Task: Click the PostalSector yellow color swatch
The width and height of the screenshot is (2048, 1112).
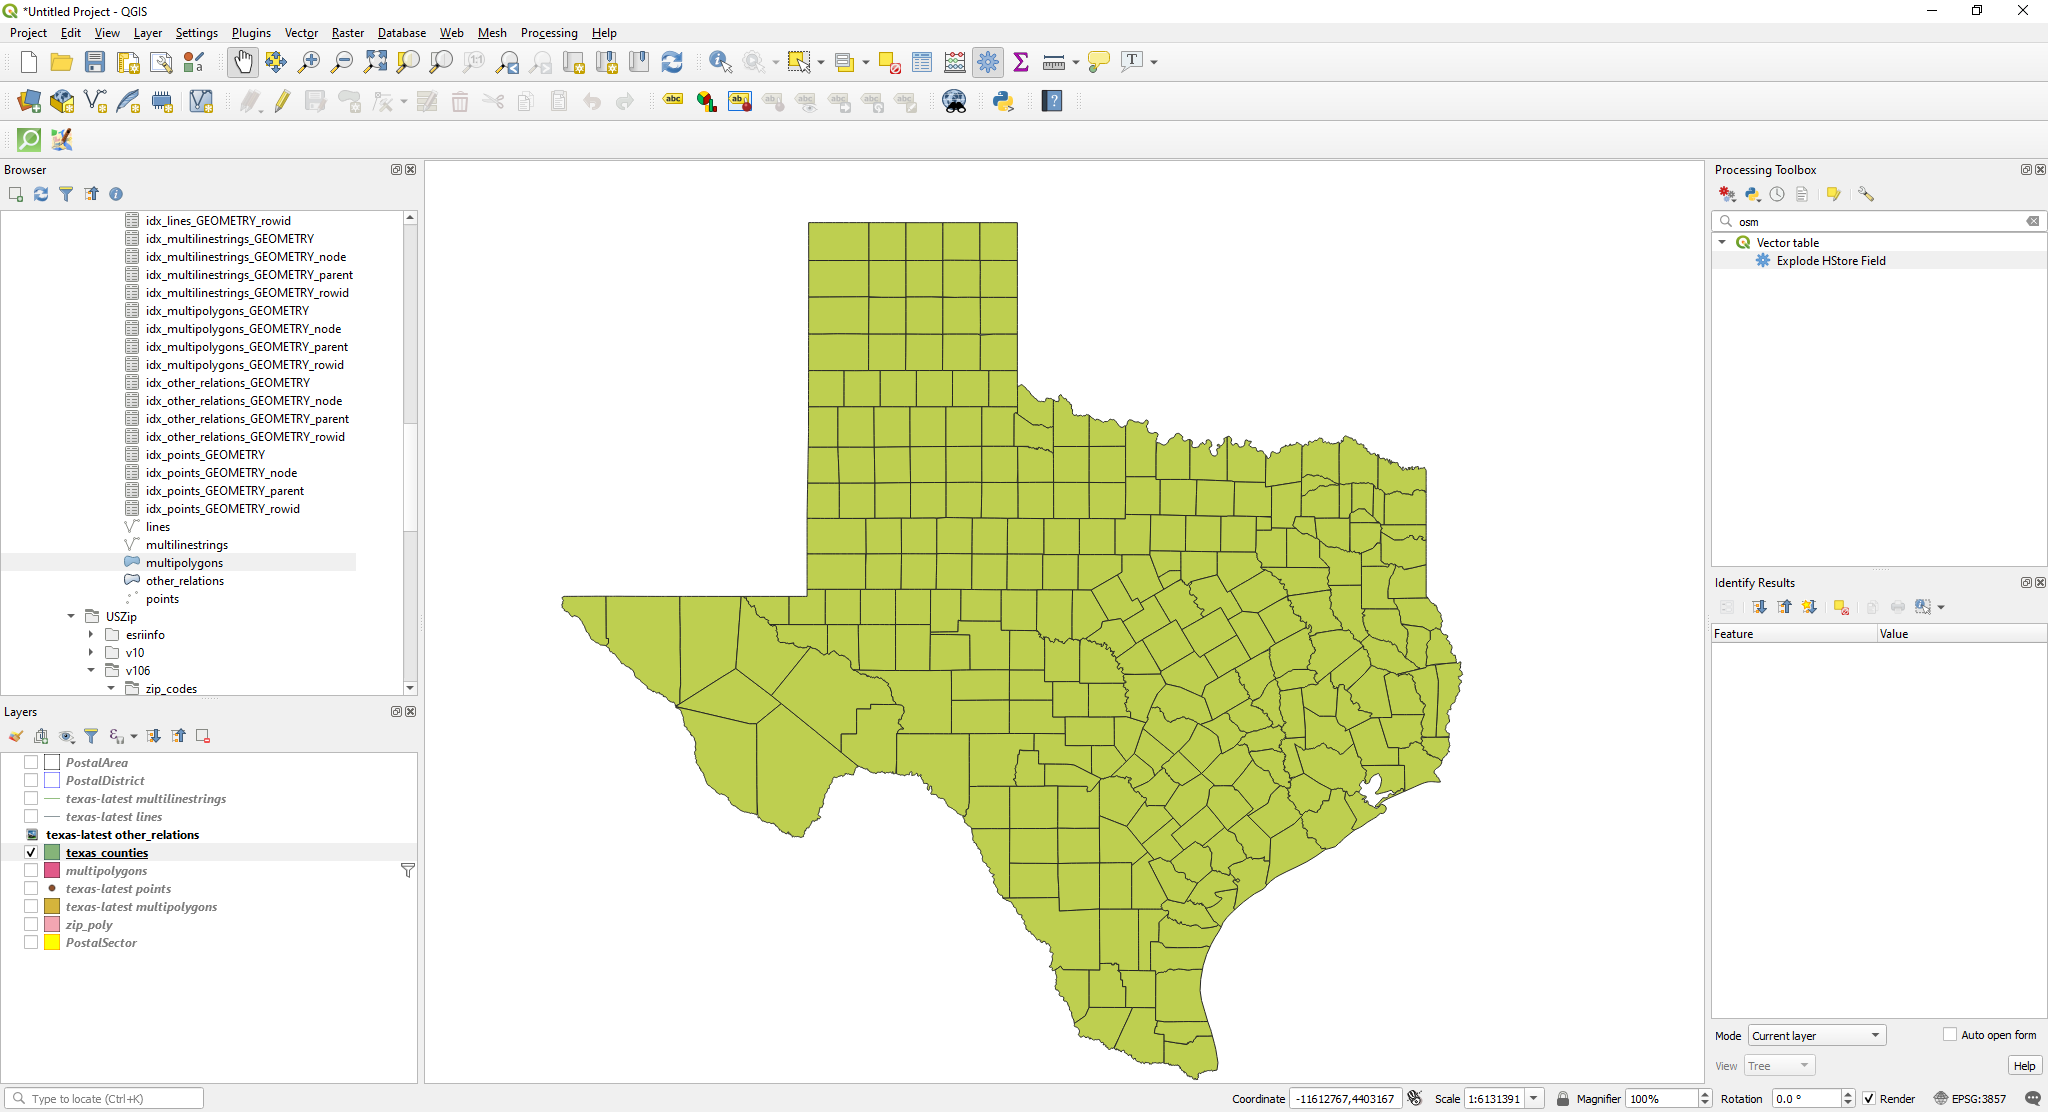Action: [x=52, y=942]
